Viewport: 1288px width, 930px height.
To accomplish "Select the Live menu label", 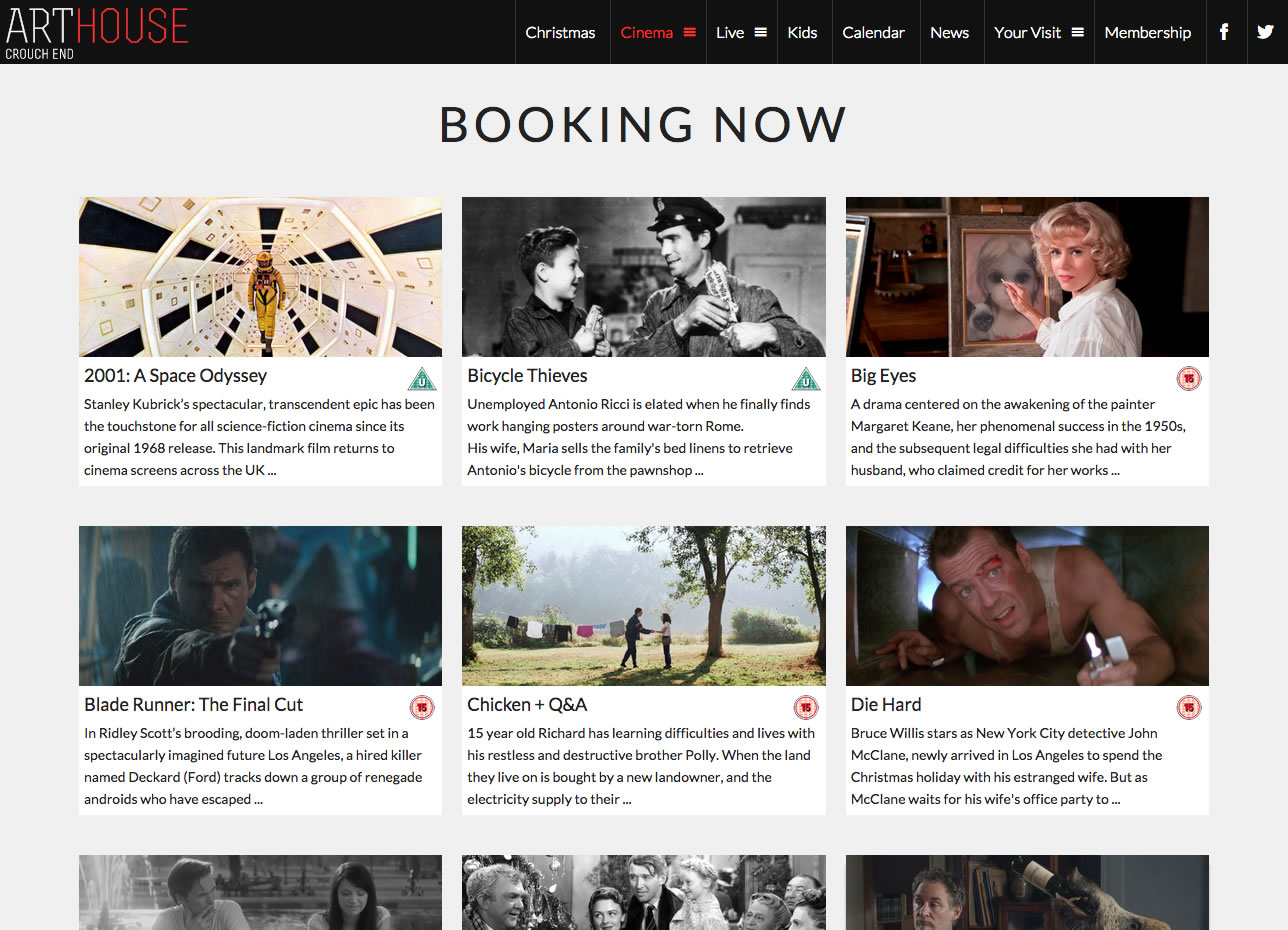I will [x=730, y=32].
